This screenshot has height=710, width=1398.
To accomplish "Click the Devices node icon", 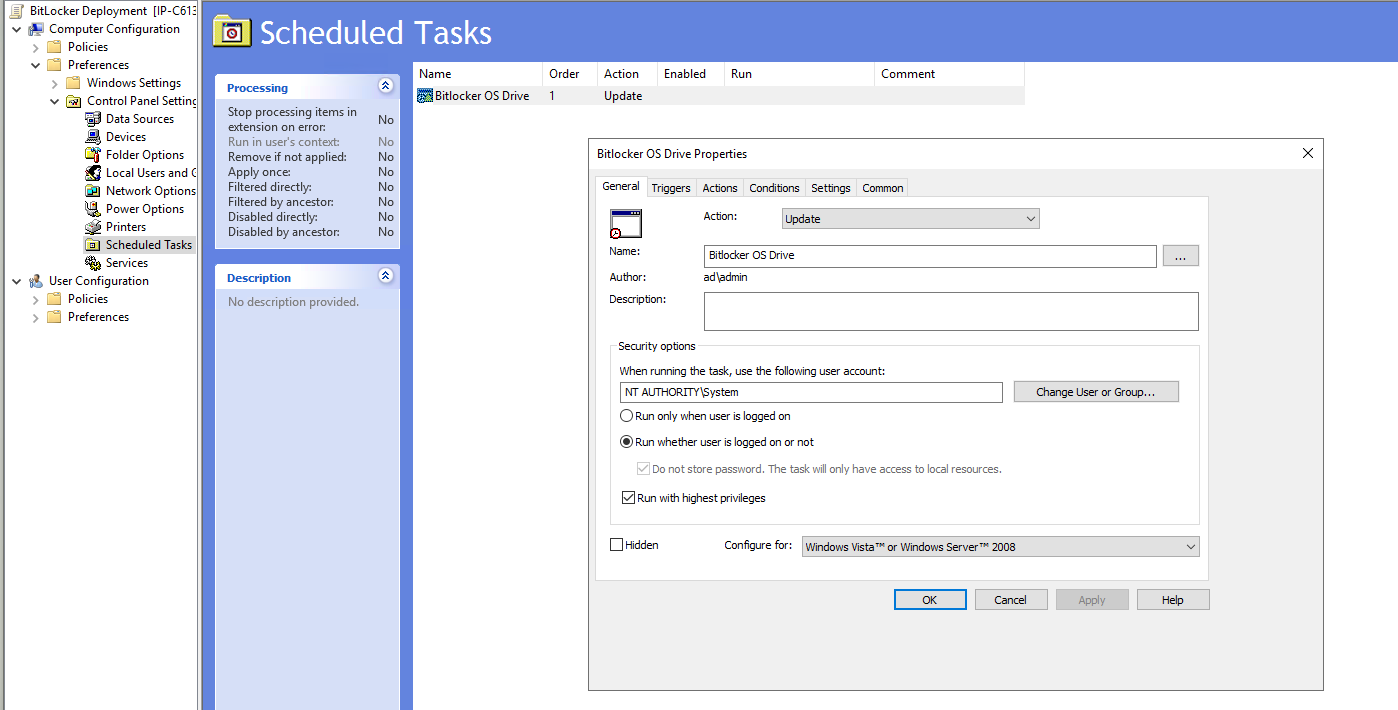I will [93, 137].
